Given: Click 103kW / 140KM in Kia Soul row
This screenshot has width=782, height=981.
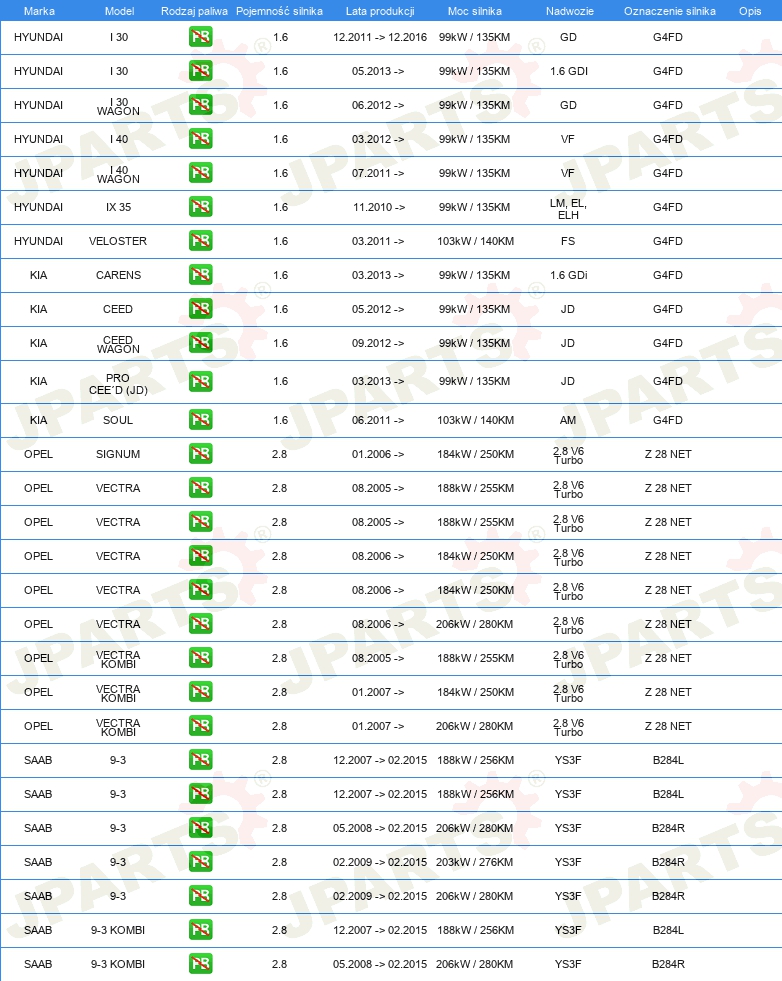Looking at the screenshot, I should (x=475, y=420).
